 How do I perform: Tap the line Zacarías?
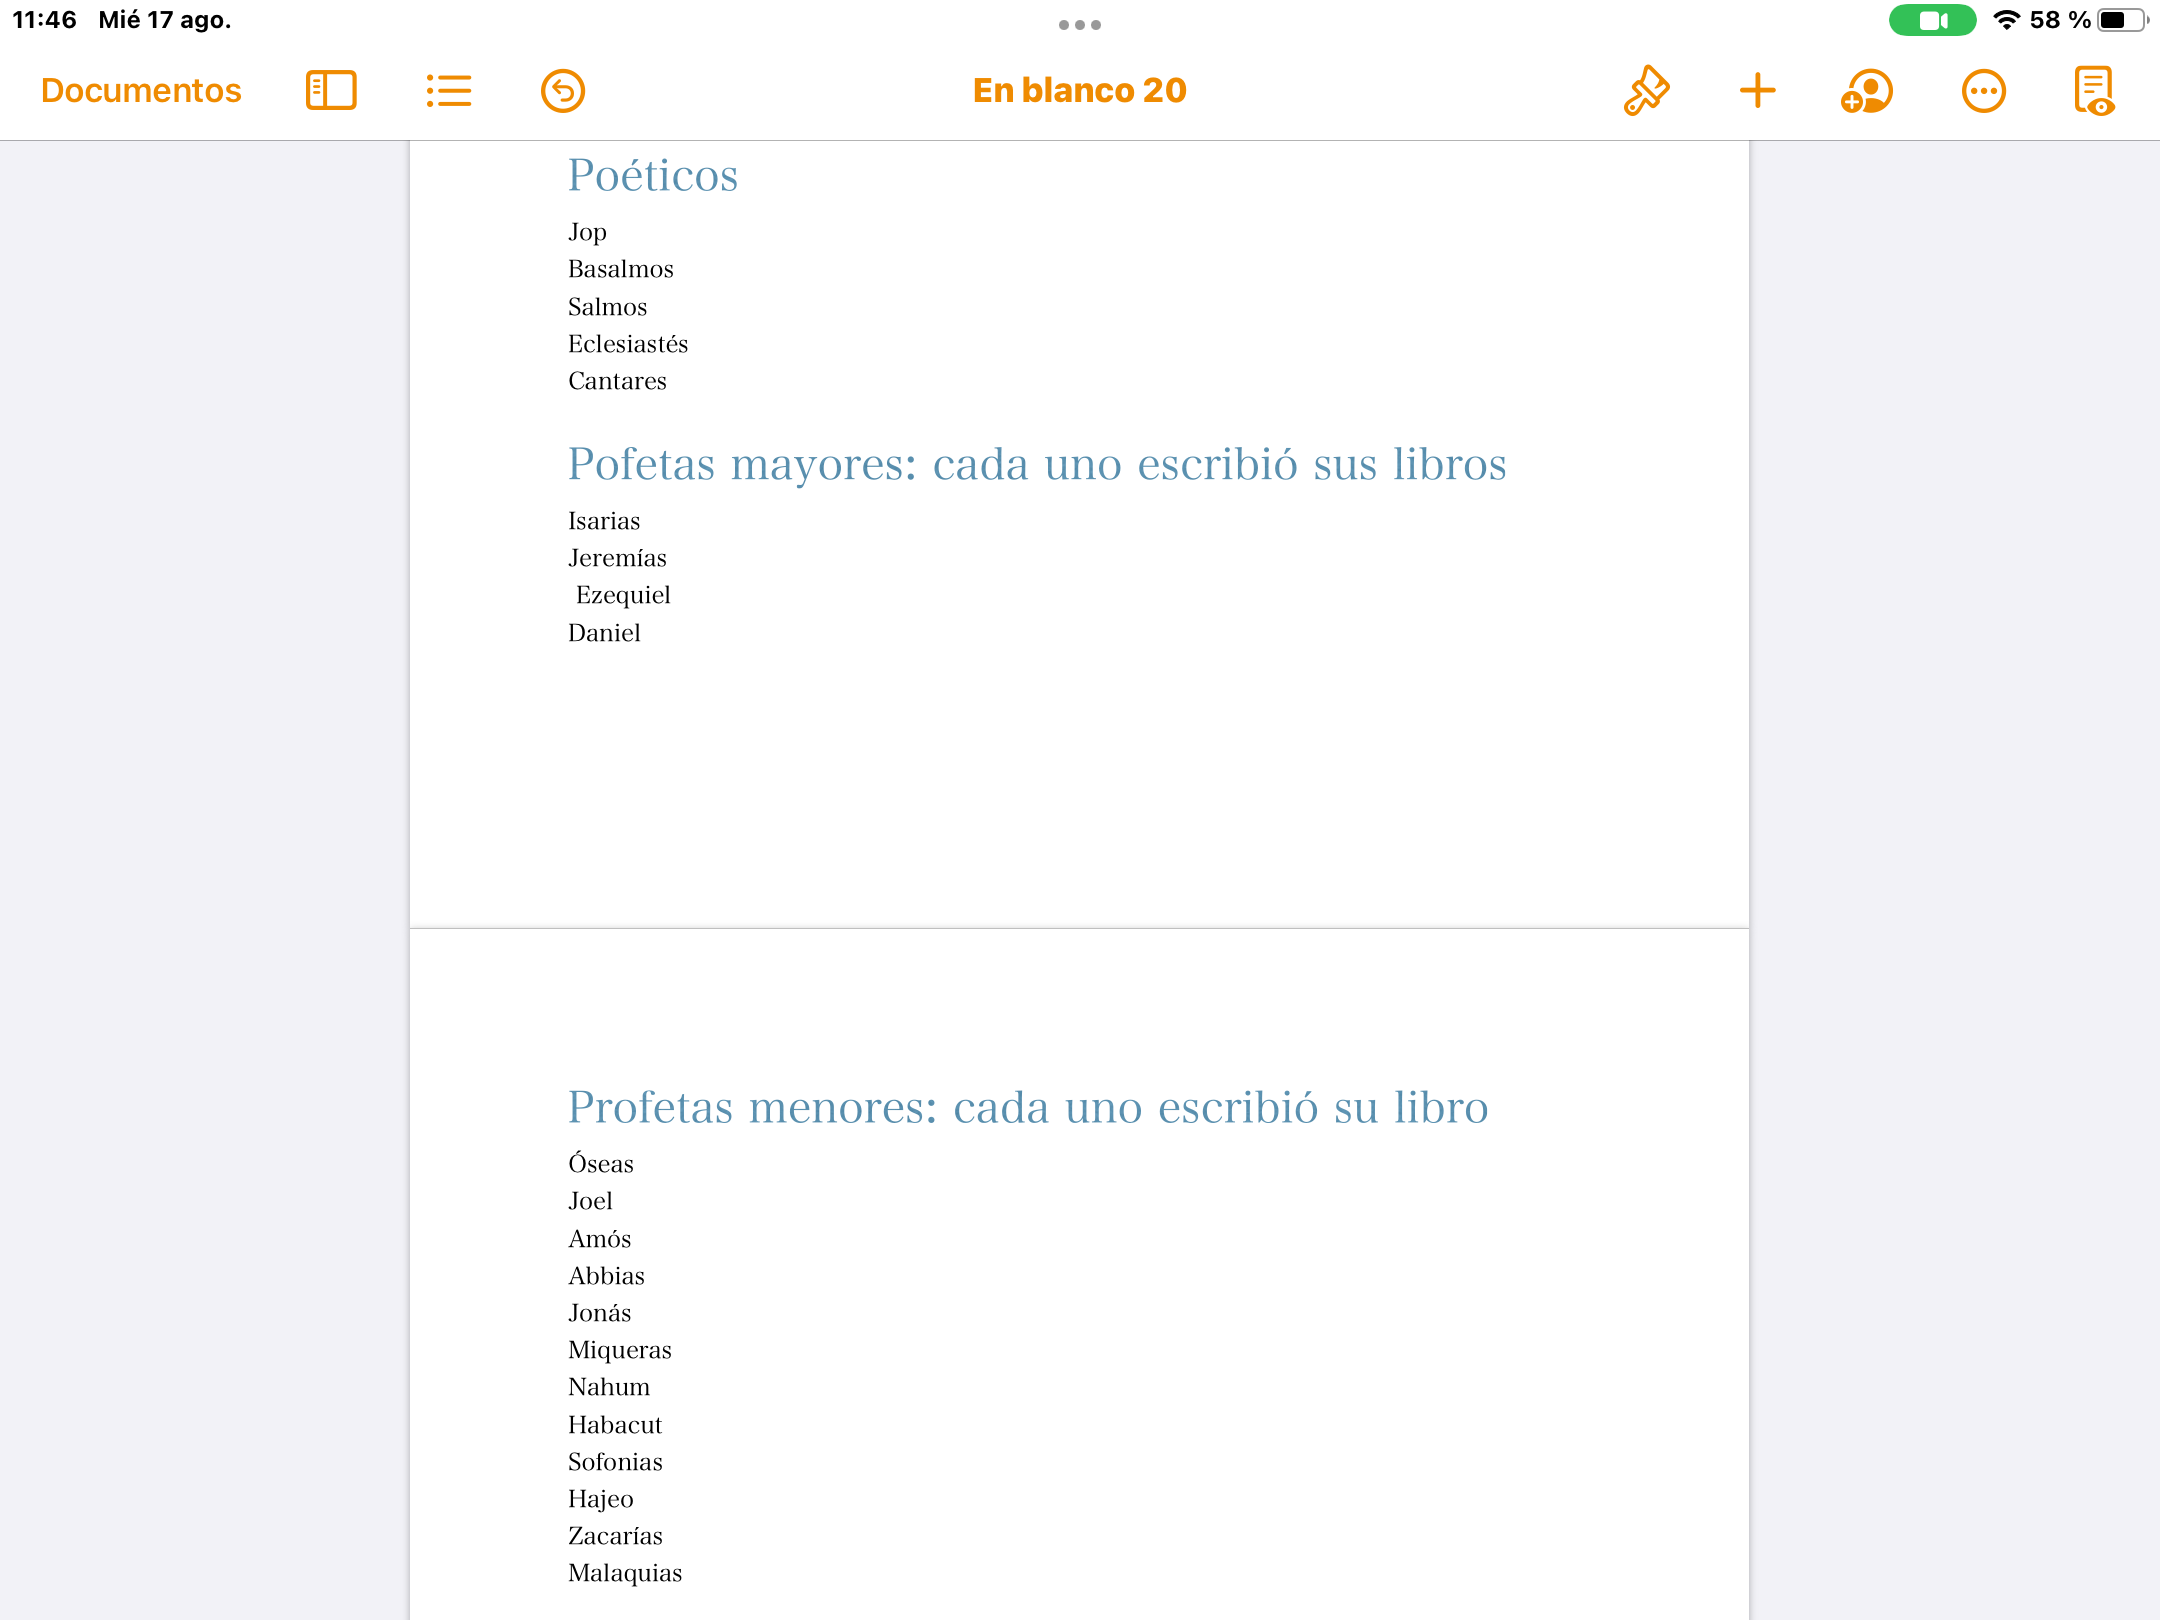coord(615,1536)
